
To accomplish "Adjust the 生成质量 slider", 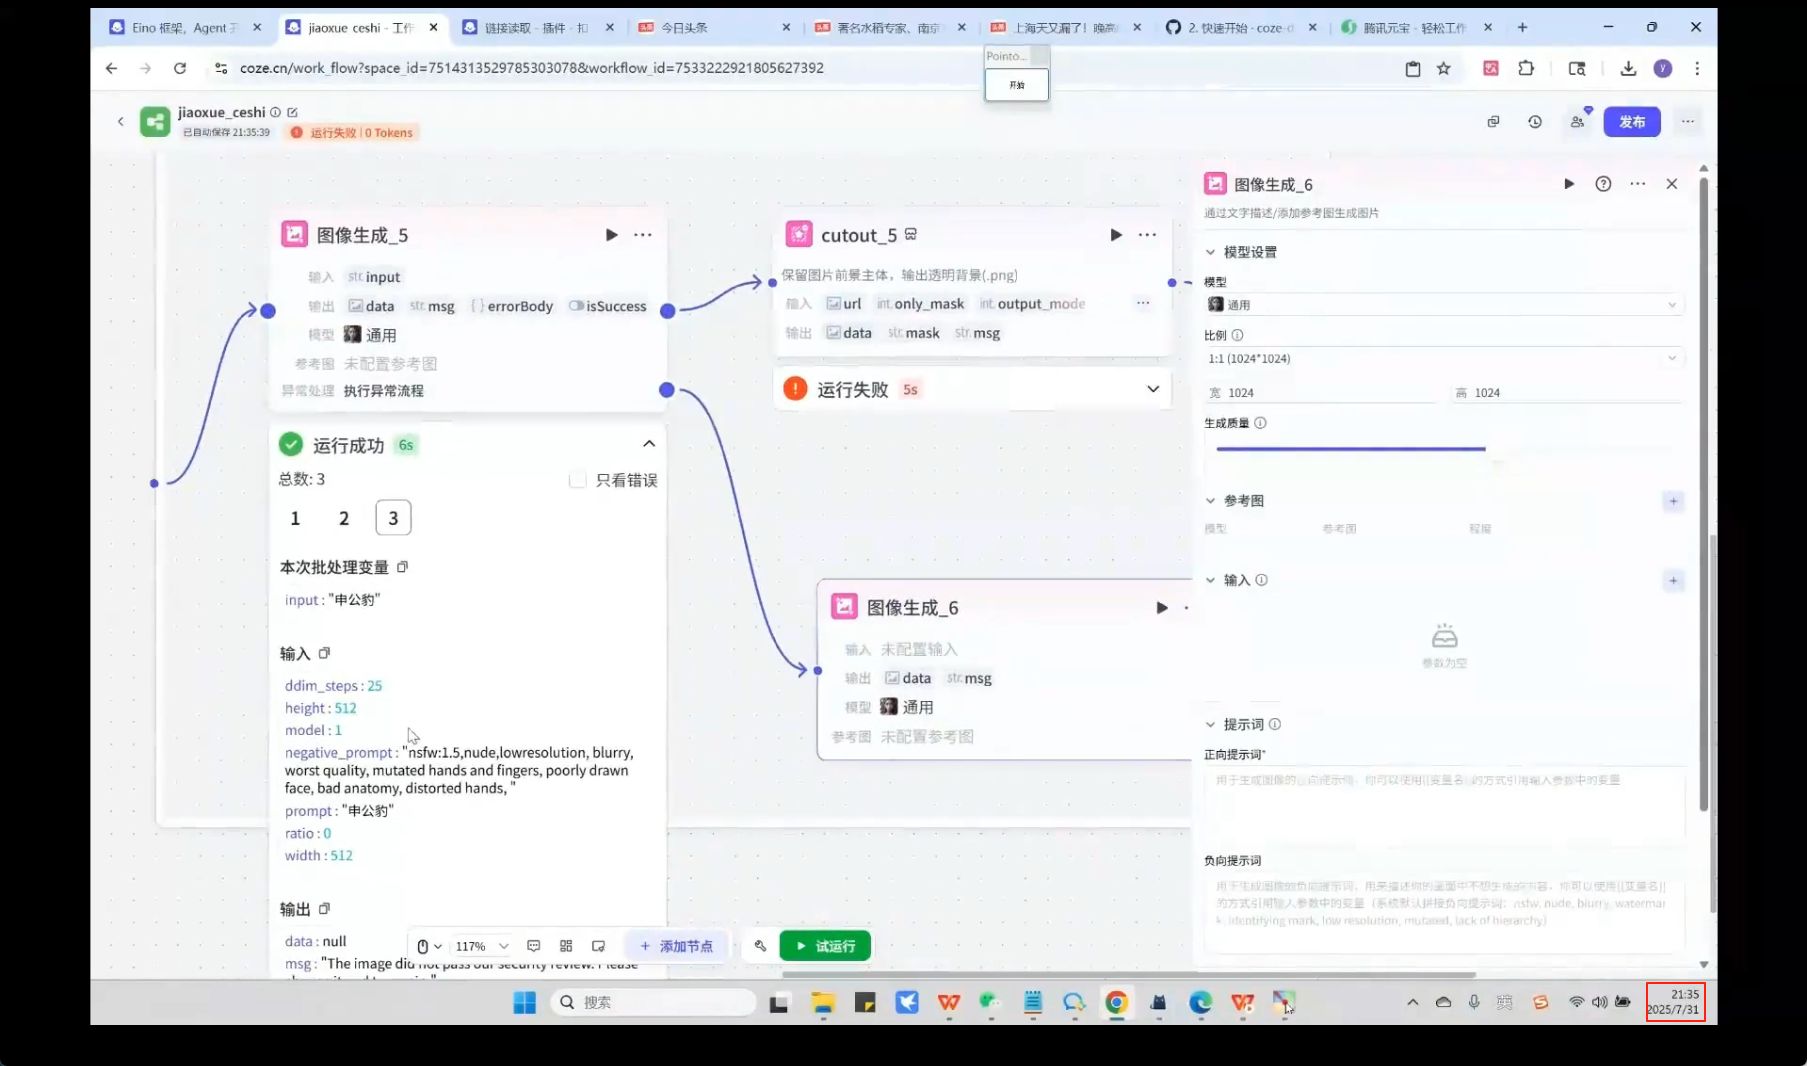I will 1484,449.
